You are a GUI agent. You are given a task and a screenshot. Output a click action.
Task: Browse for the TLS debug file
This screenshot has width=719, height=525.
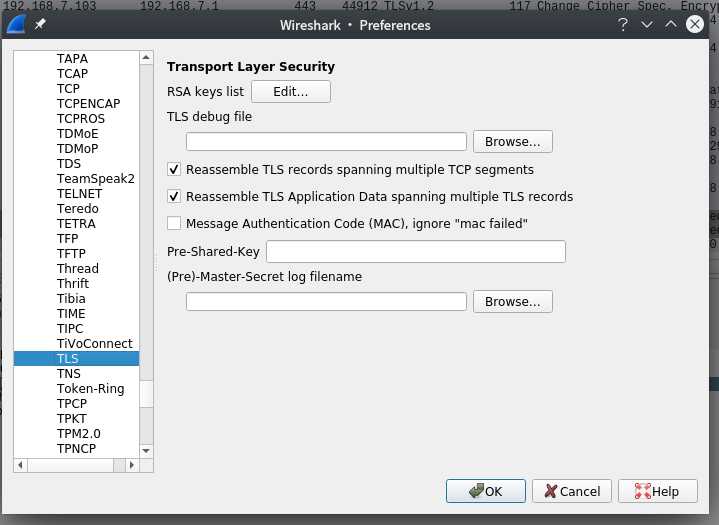click(x=513, y=142)
